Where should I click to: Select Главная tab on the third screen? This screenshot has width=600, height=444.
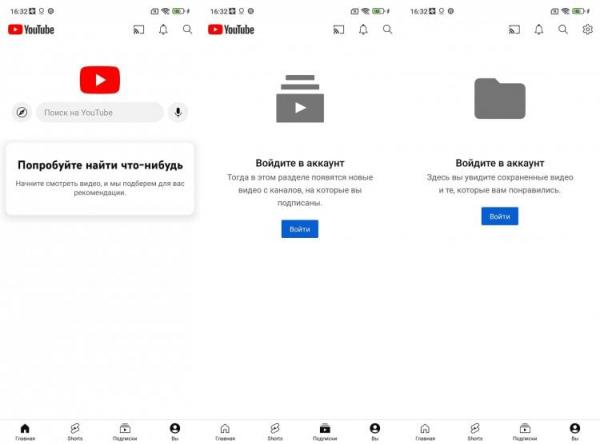425,432
